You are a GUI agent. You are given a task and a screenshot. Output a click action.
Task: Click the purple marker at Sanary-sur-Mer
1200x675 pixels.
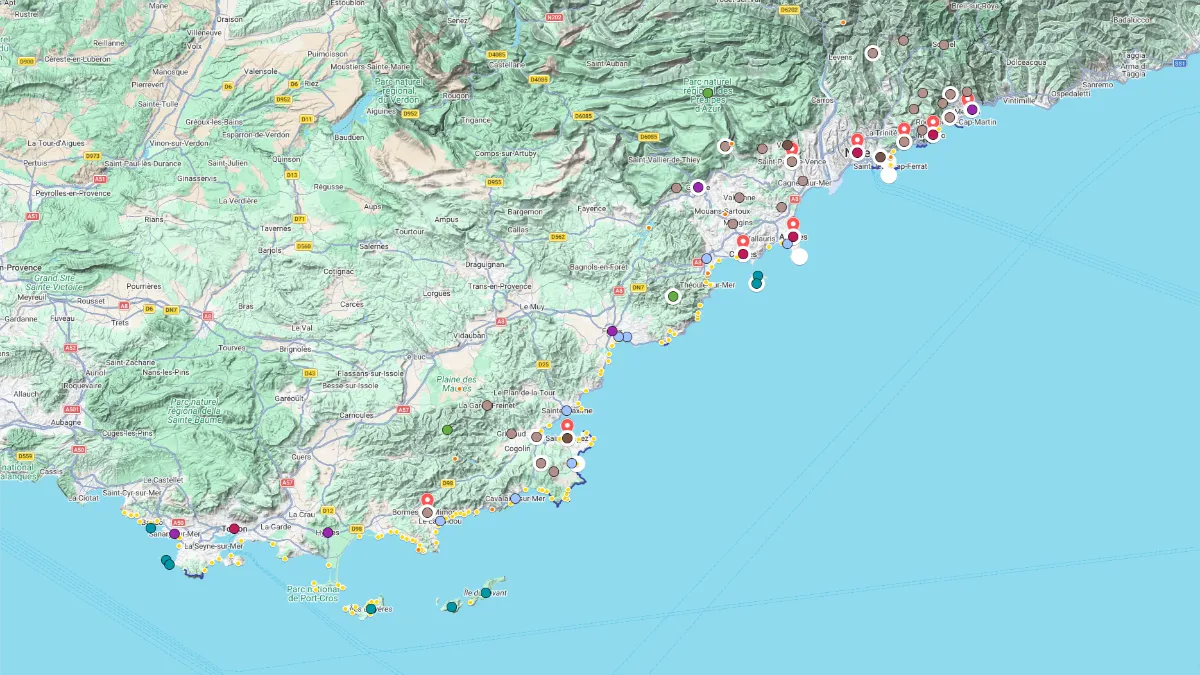coord(174,534)
